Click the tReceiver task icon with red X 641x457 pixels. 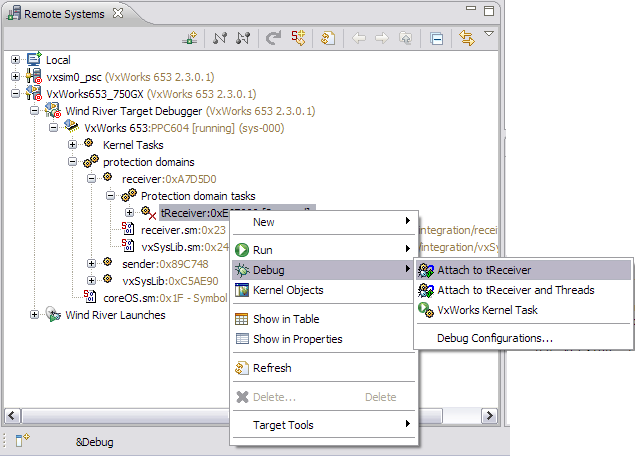point(148,213)
